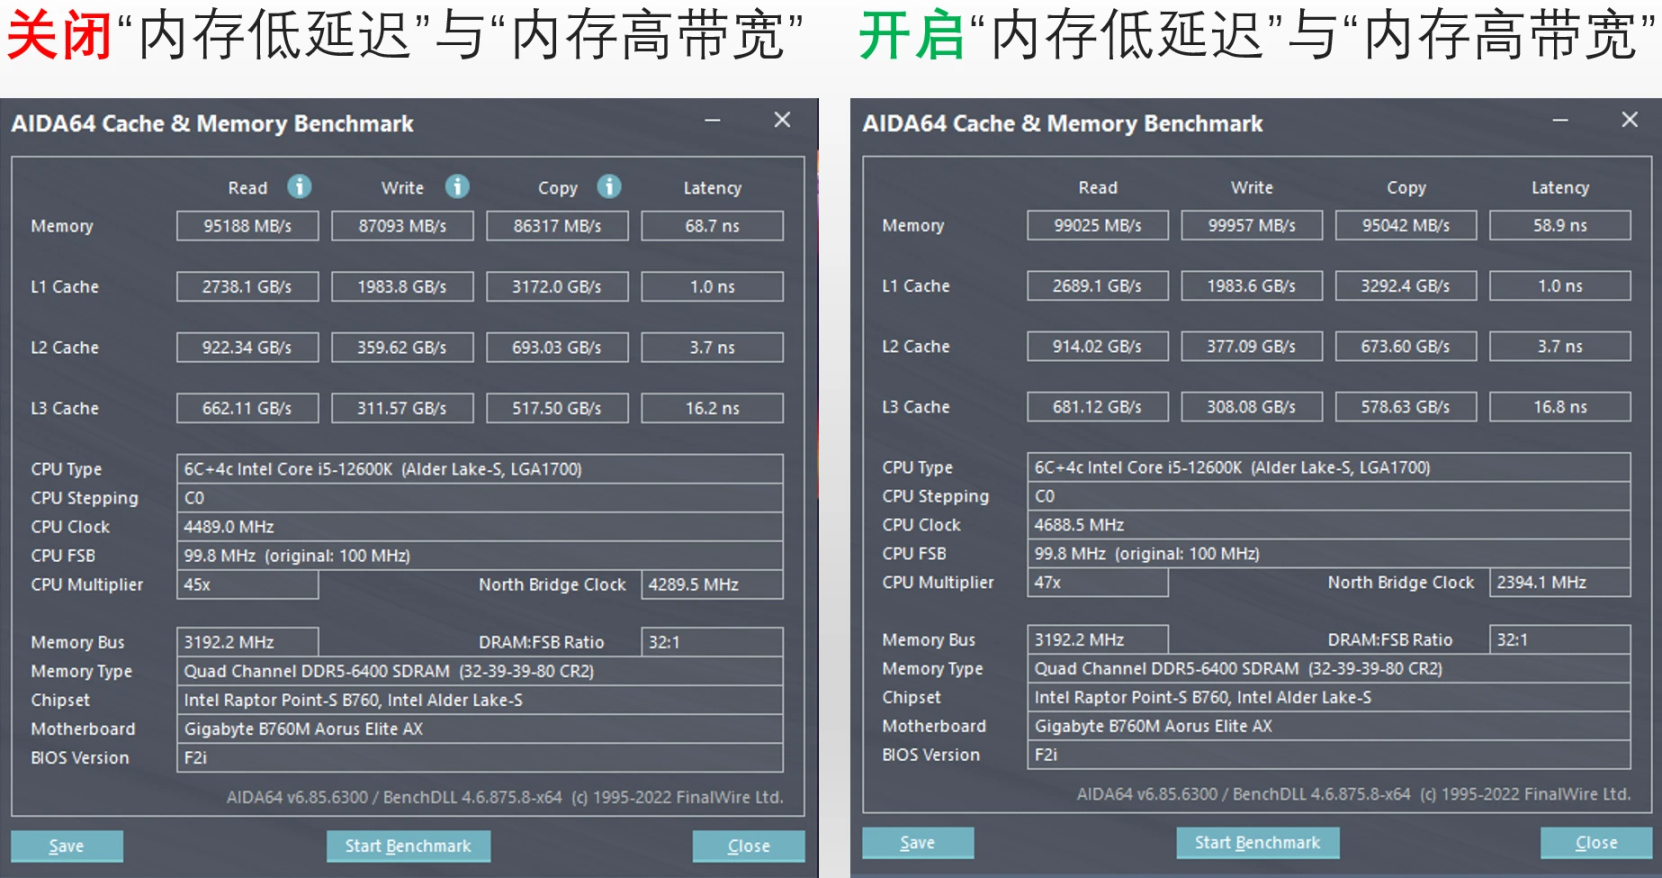This screenshot has width=1662, height=878.
Task: Click the CPU Type field in right window
Action: [1329, 467]
